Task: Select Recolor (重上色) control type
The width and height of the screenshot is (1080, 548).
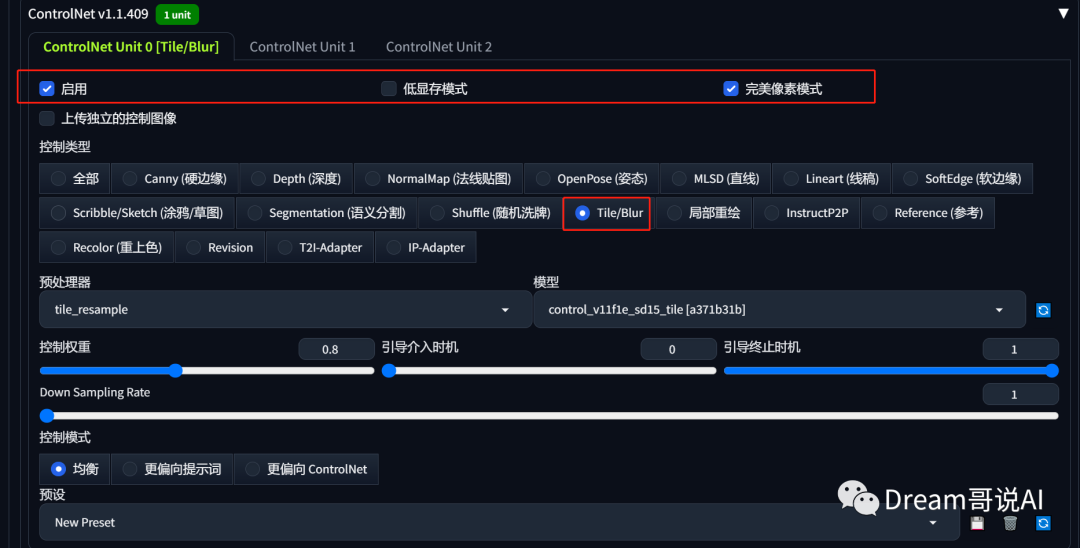Action: (107, 247)
